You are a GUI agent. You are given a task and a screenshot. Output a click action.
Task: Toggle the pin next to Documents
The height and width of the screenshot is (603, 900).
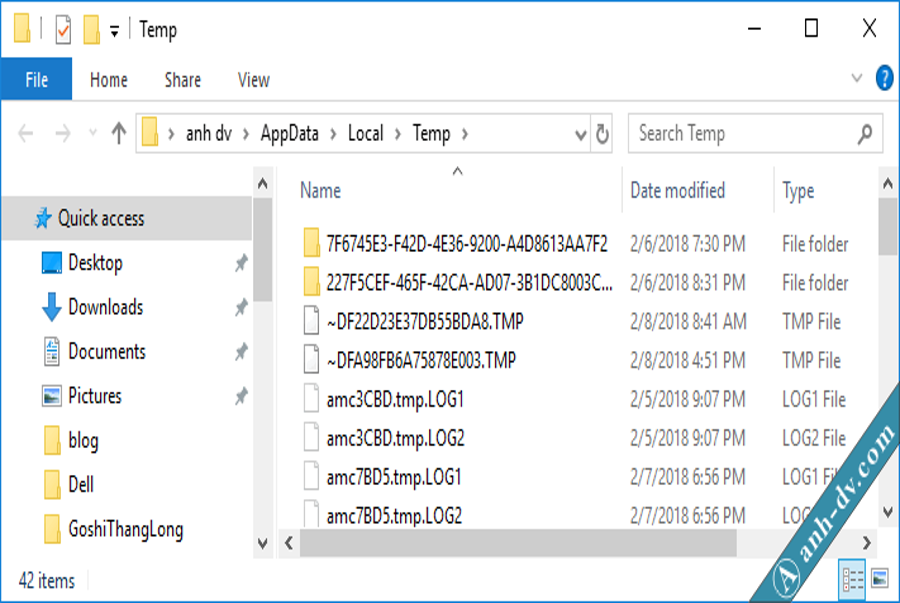tap(241, 352)
